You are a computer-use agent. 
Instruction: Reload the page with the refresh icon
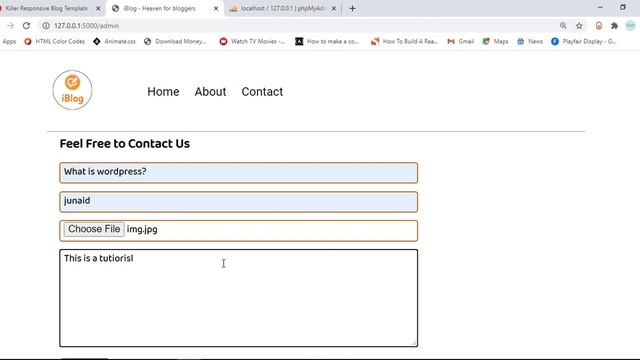pos(27,26)
